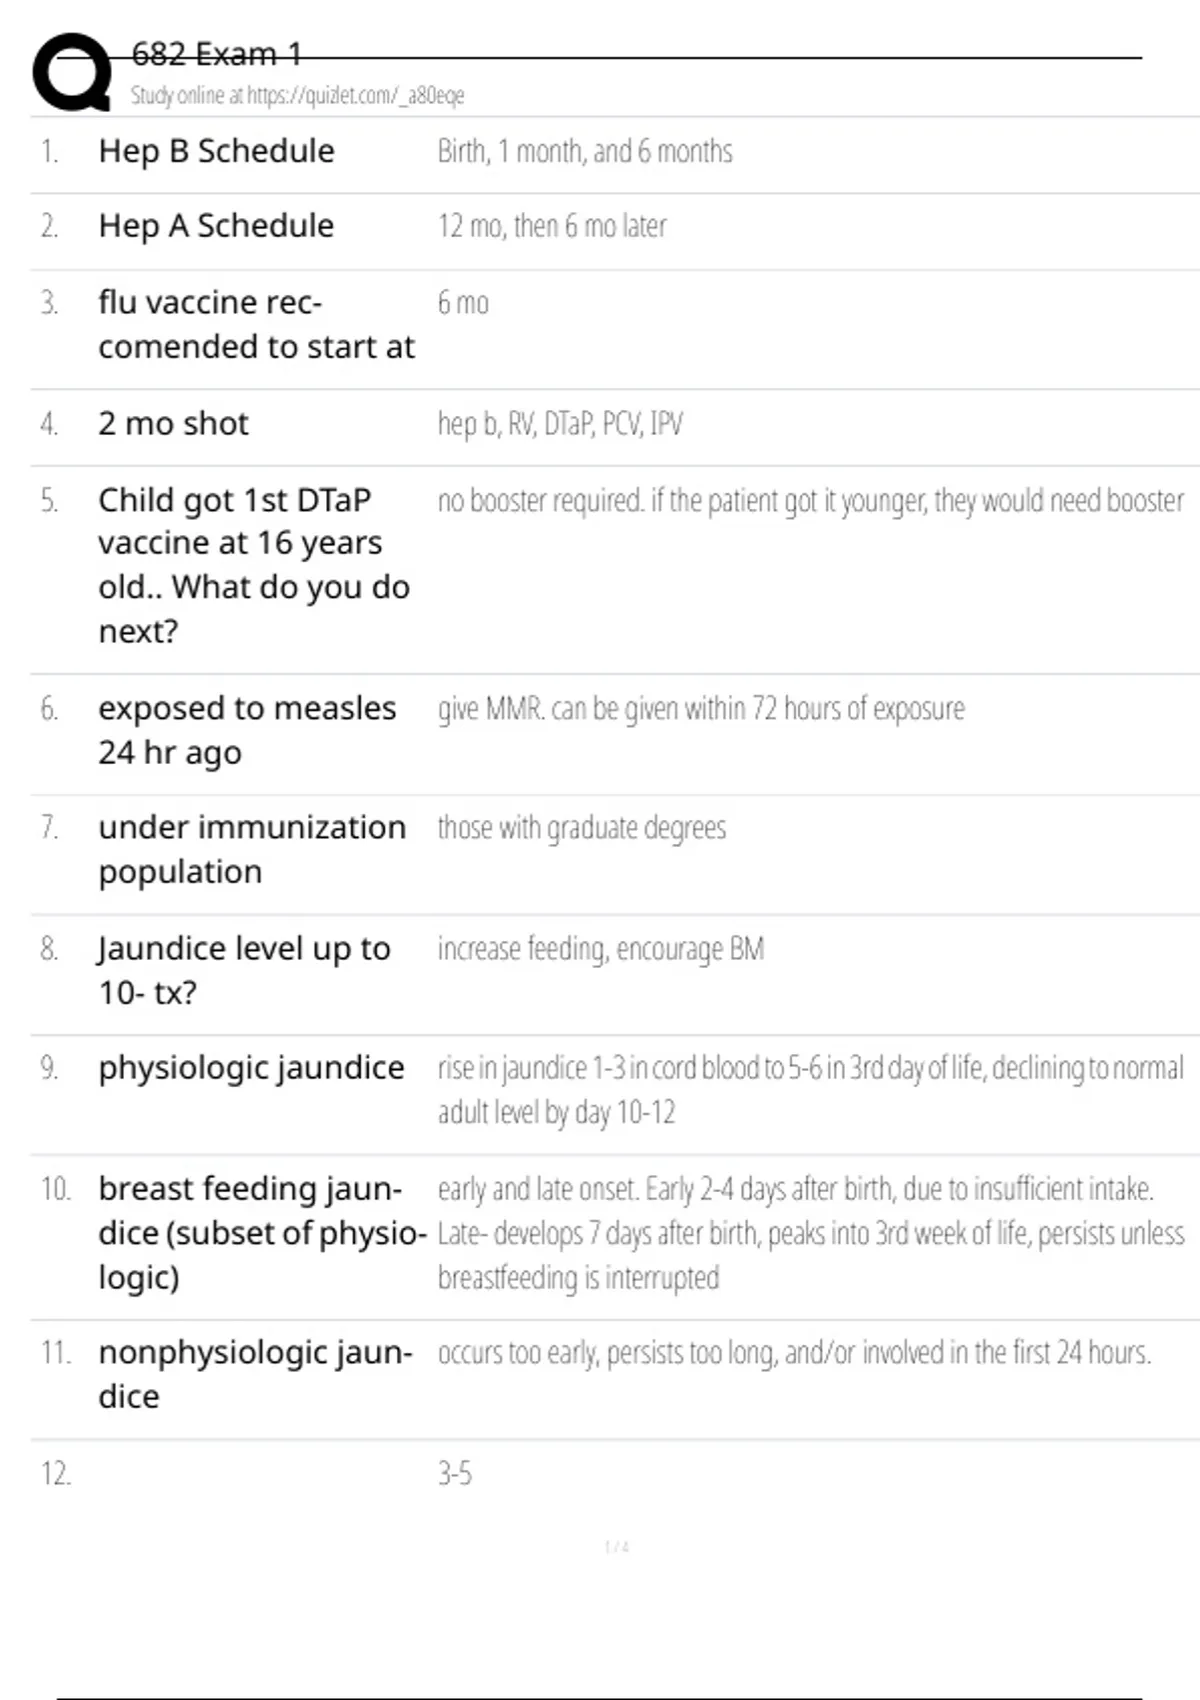Click the "682 Exam 1" title
The width and height of the screenshot is (1200, 1700).
point(216,54)
